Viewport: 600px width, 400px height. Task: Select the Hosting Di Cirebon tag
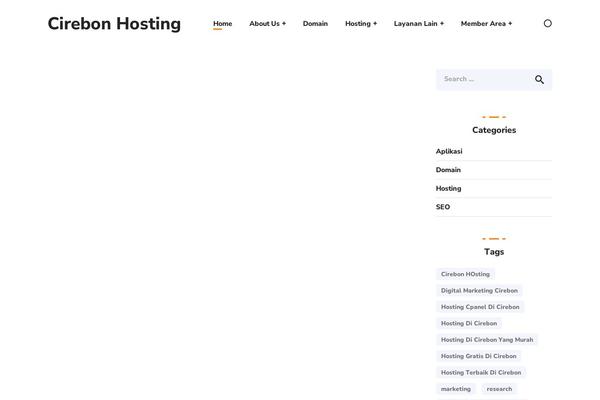(469, 323)
